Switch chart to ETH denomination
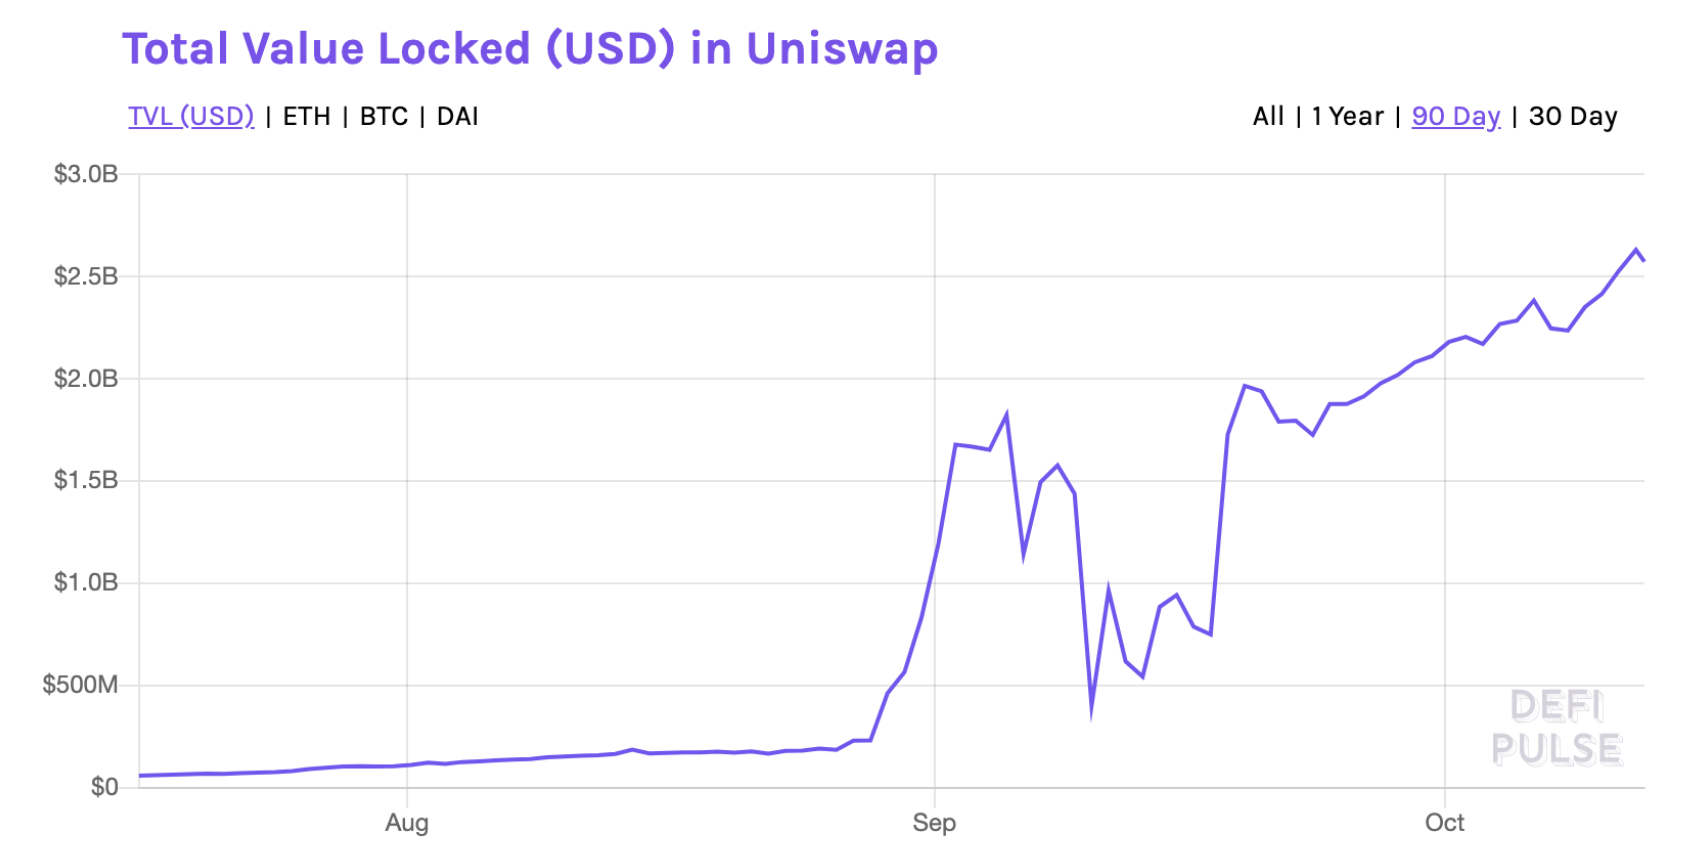Image resolution: width=1688 pixels, height=864 pixels. [x=306, y=117]
